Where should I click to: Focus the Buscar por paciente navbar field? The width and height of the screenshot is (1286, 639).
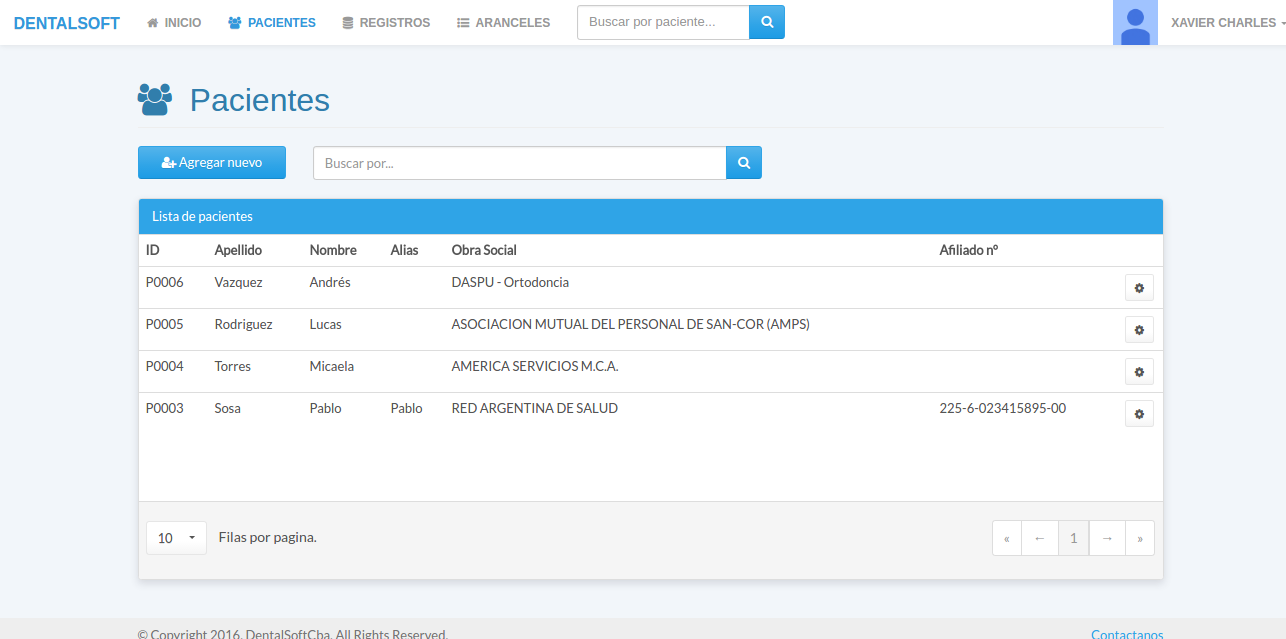click(x=663, y=22)
